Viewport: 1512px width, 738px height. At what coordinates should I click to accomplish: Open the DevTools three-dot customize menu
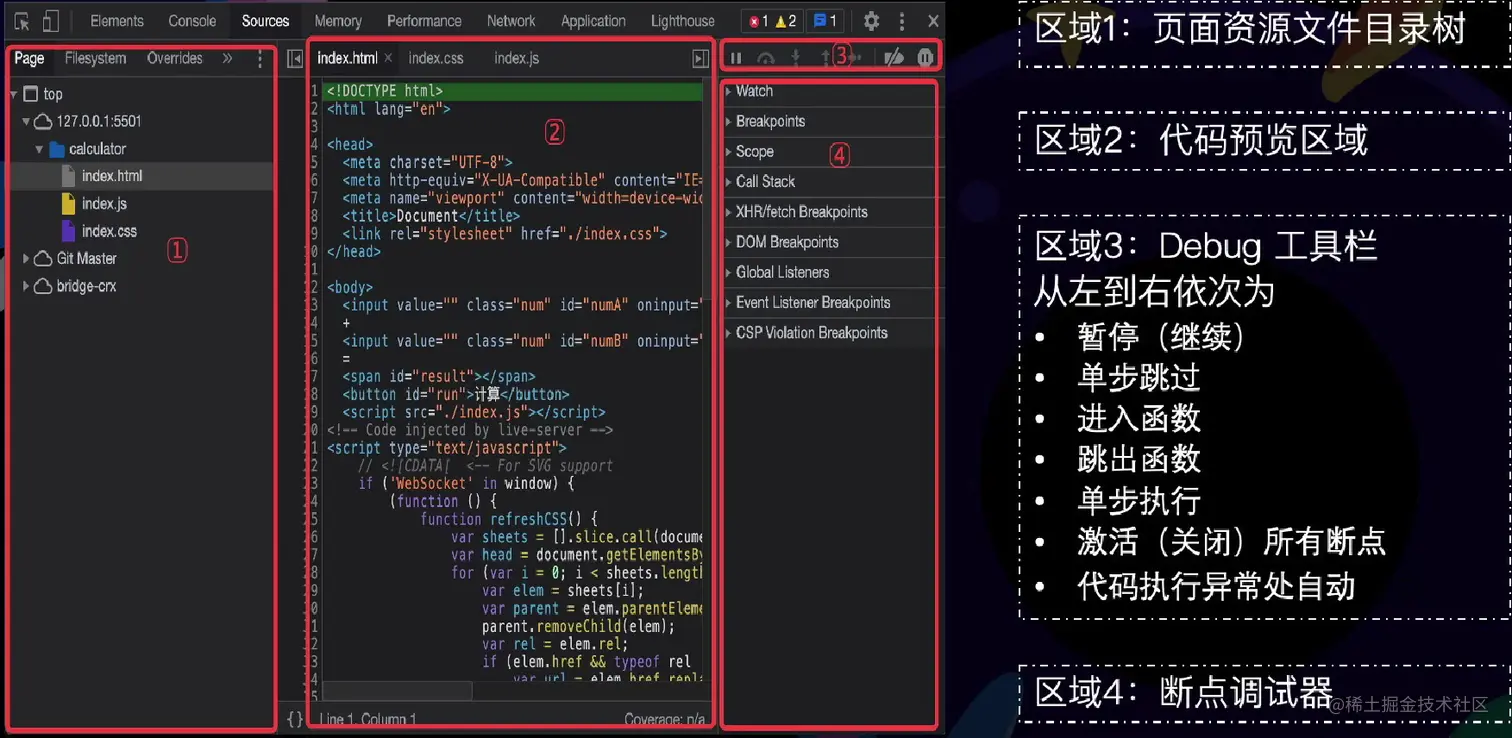pyautogui.click(x=902, y=21)
